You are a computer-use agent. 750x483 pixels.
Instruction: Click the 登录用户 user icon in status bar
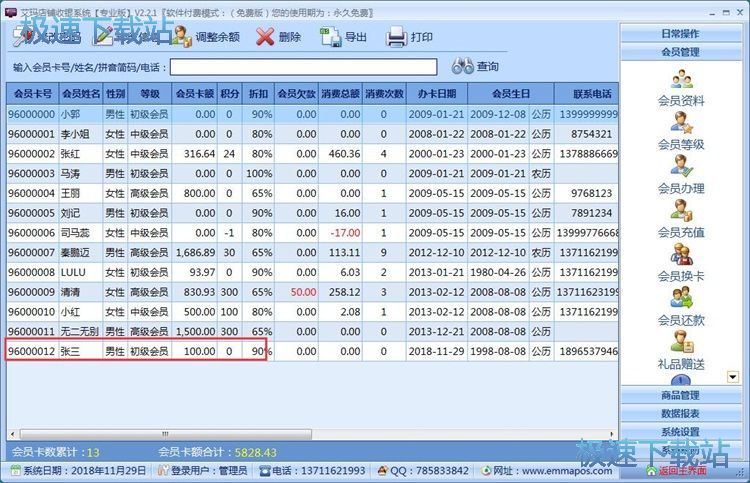[x=163, y=471]
